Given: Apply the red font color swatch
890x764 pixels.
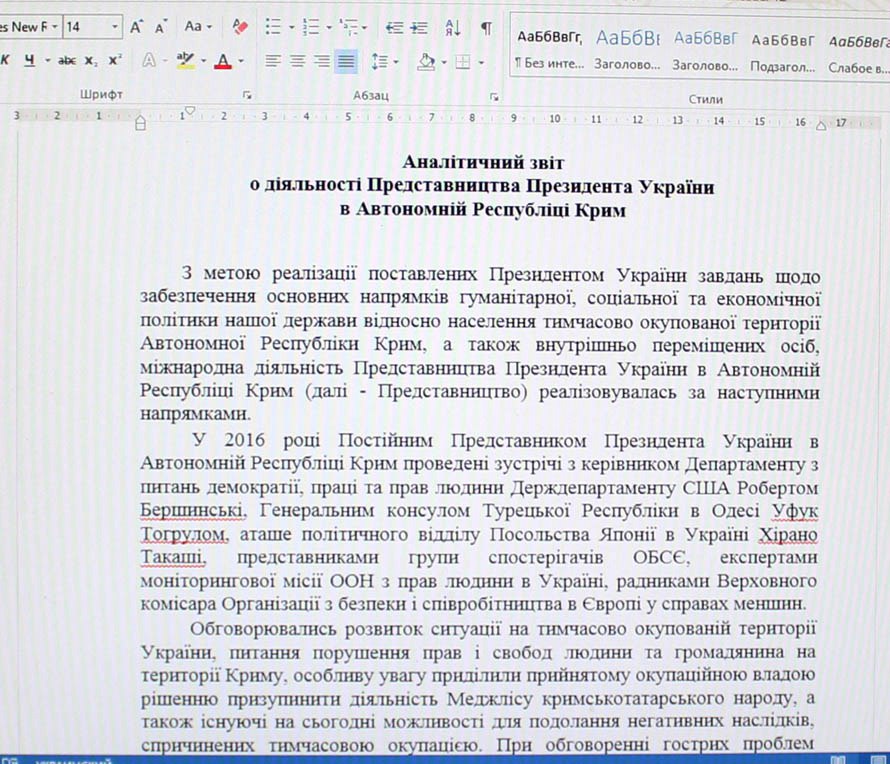Looking at the screenshot, I should click(x=220, y=61).
